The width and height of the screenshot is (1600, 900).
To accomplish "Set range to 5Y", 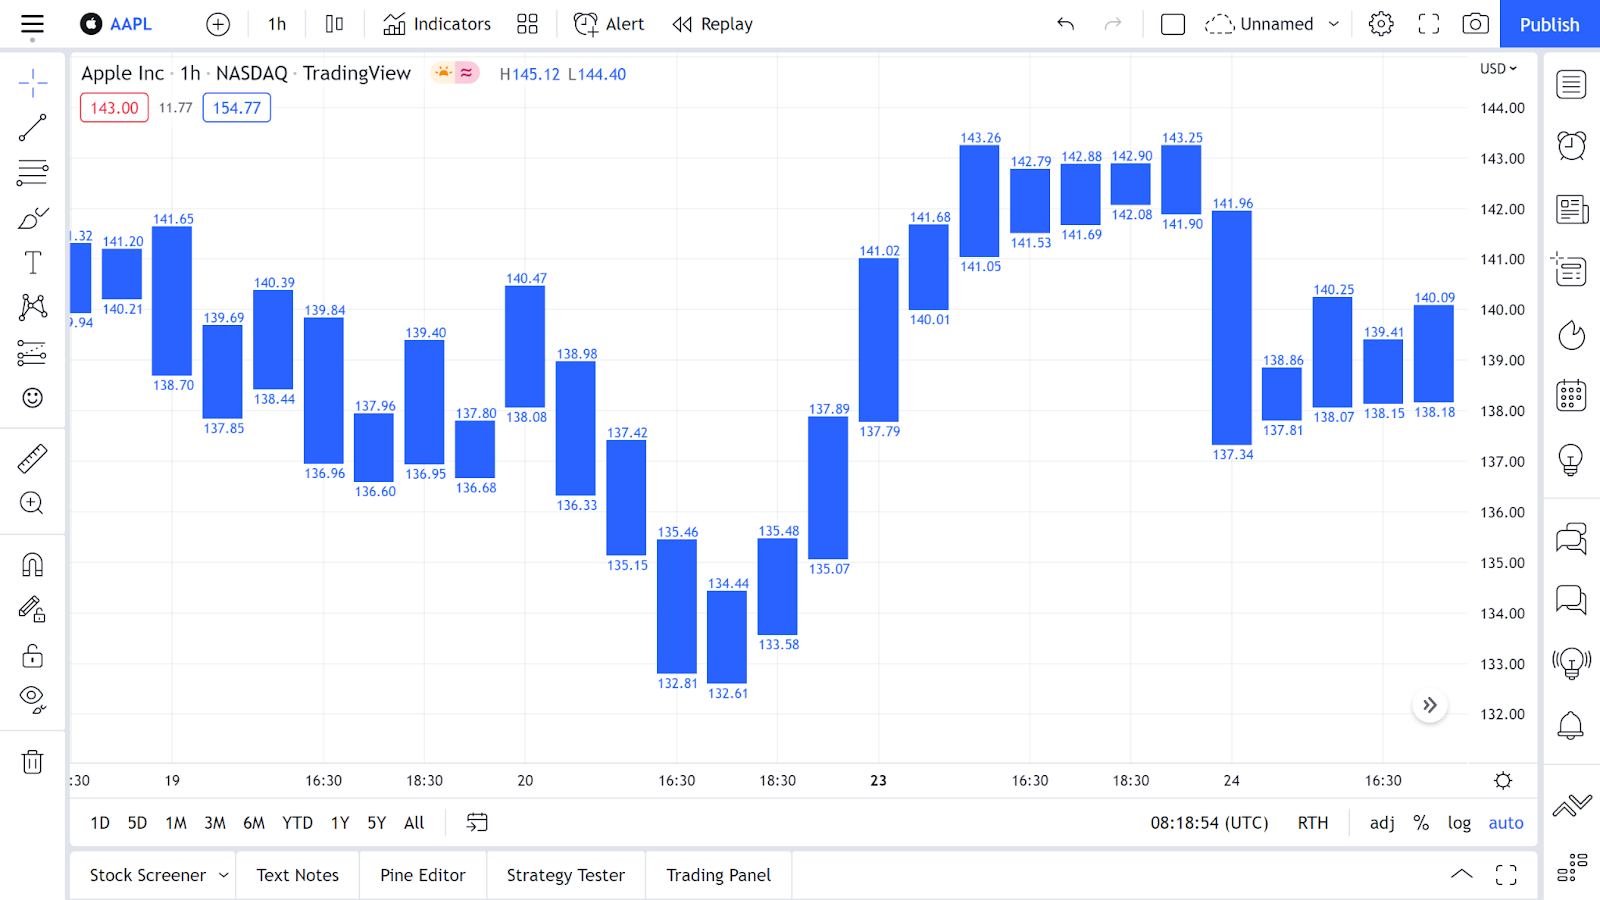I will tap(376, 823).
